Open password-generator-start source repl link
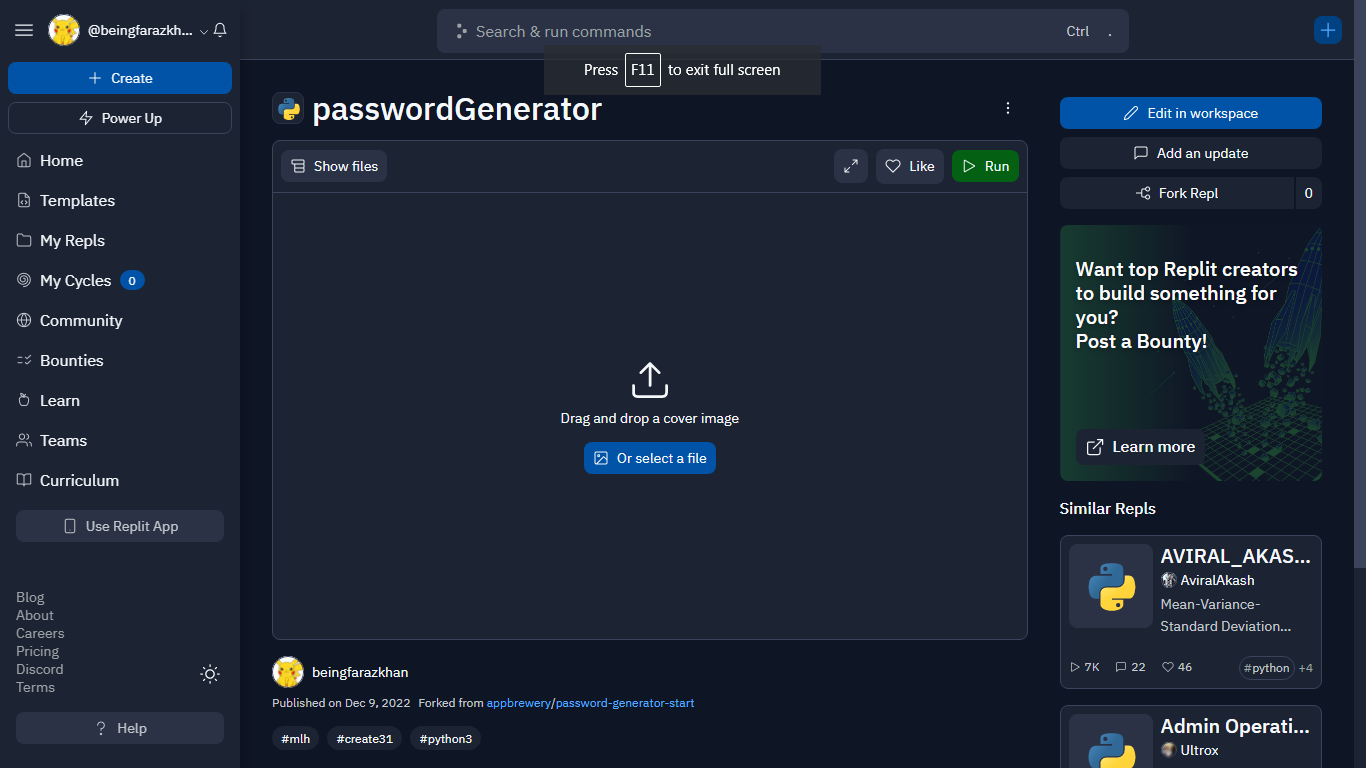1366x768 pixels. [625, 703]
